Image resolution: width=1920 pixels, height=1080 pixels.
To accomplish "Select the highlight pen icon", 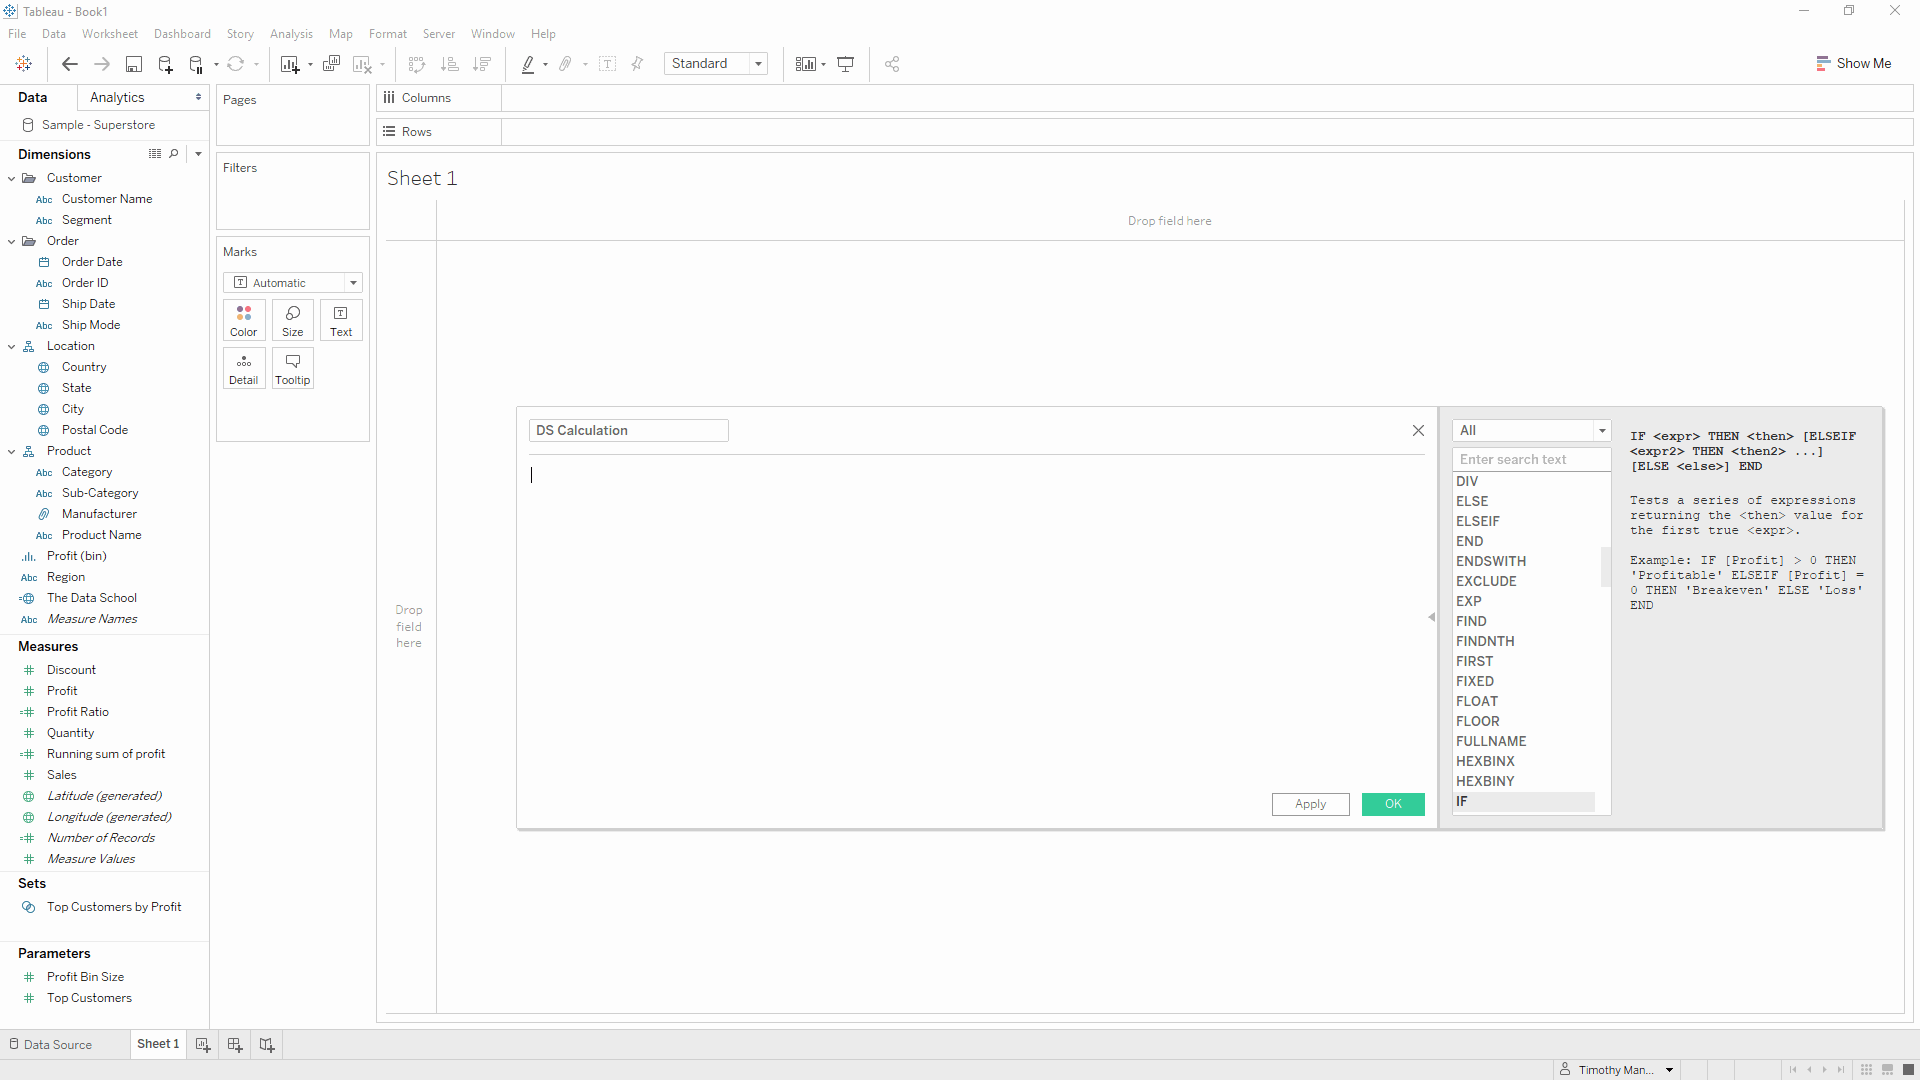I will point(528,64).
